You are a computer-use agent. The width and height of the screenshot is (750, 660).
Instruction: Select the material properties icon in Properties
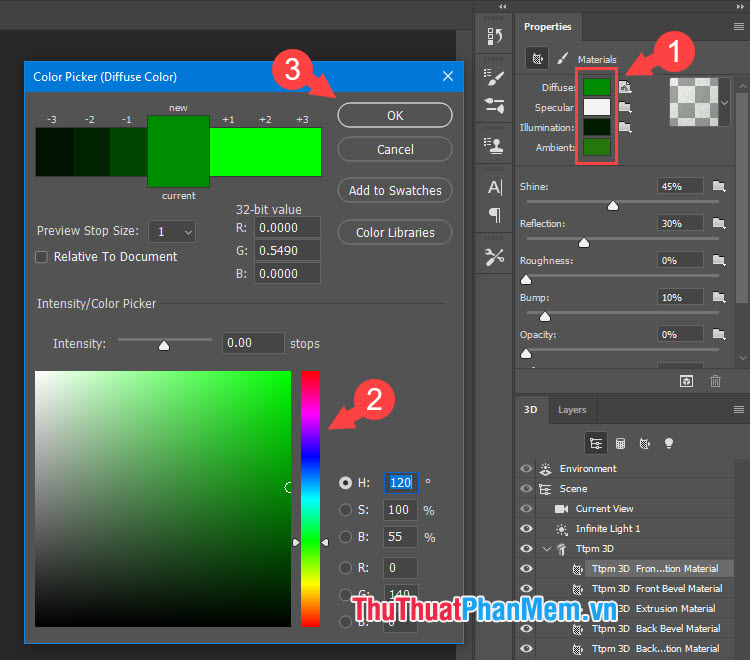point(537,58)
